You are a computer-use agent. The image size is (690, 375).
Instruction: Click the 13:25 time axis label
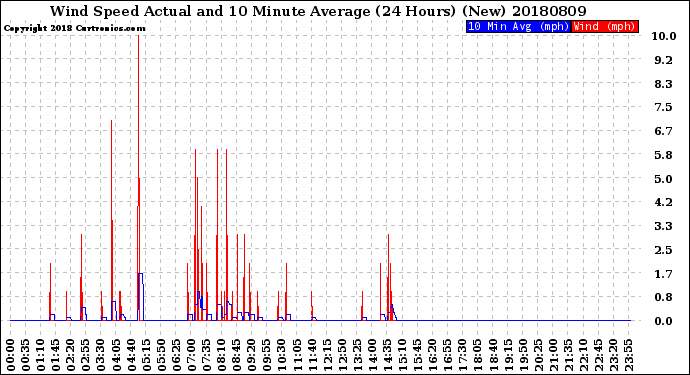(357, 355)
